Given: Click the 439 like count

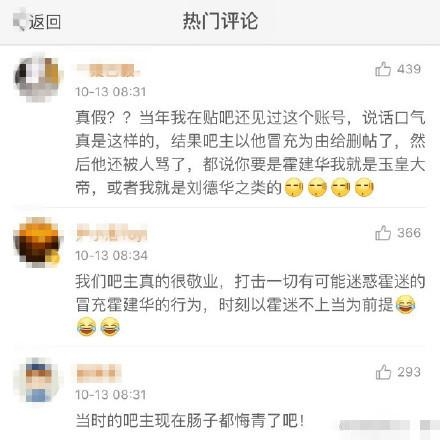Looking at the screenshot, I should [409, 69].
